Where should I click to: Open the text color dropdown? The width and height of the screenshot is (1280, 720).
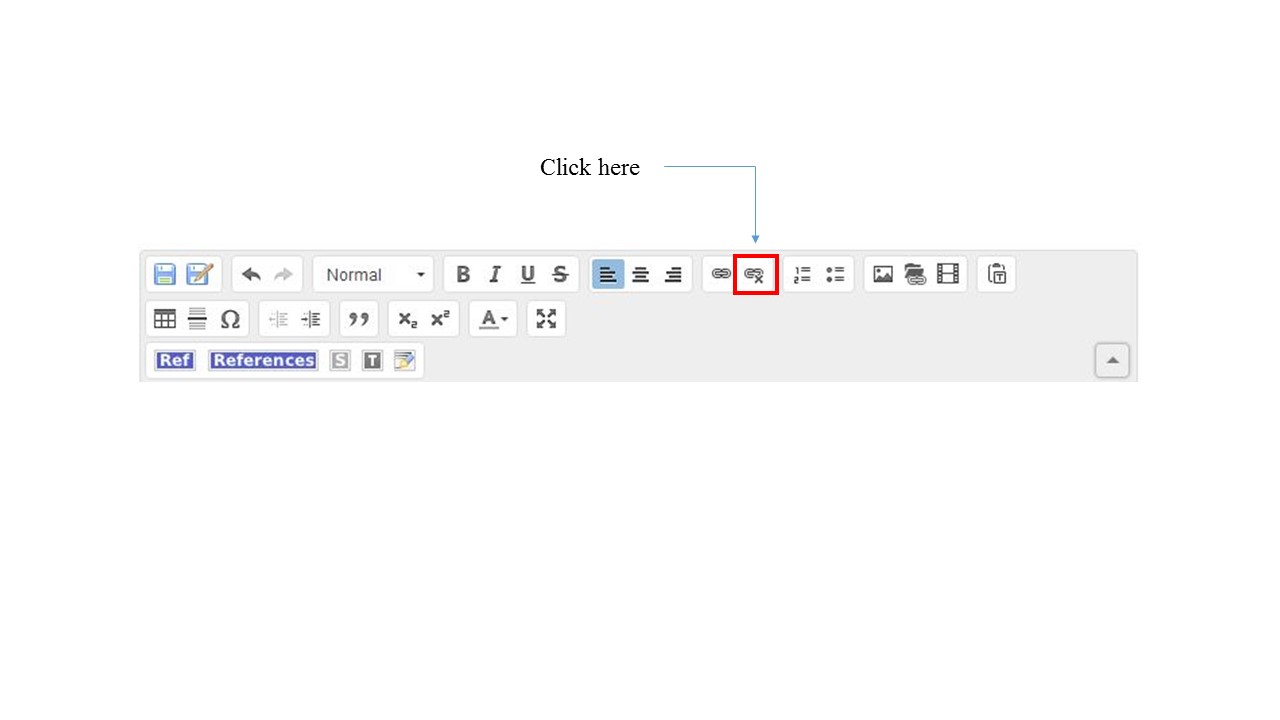click(x=493, y=319)
